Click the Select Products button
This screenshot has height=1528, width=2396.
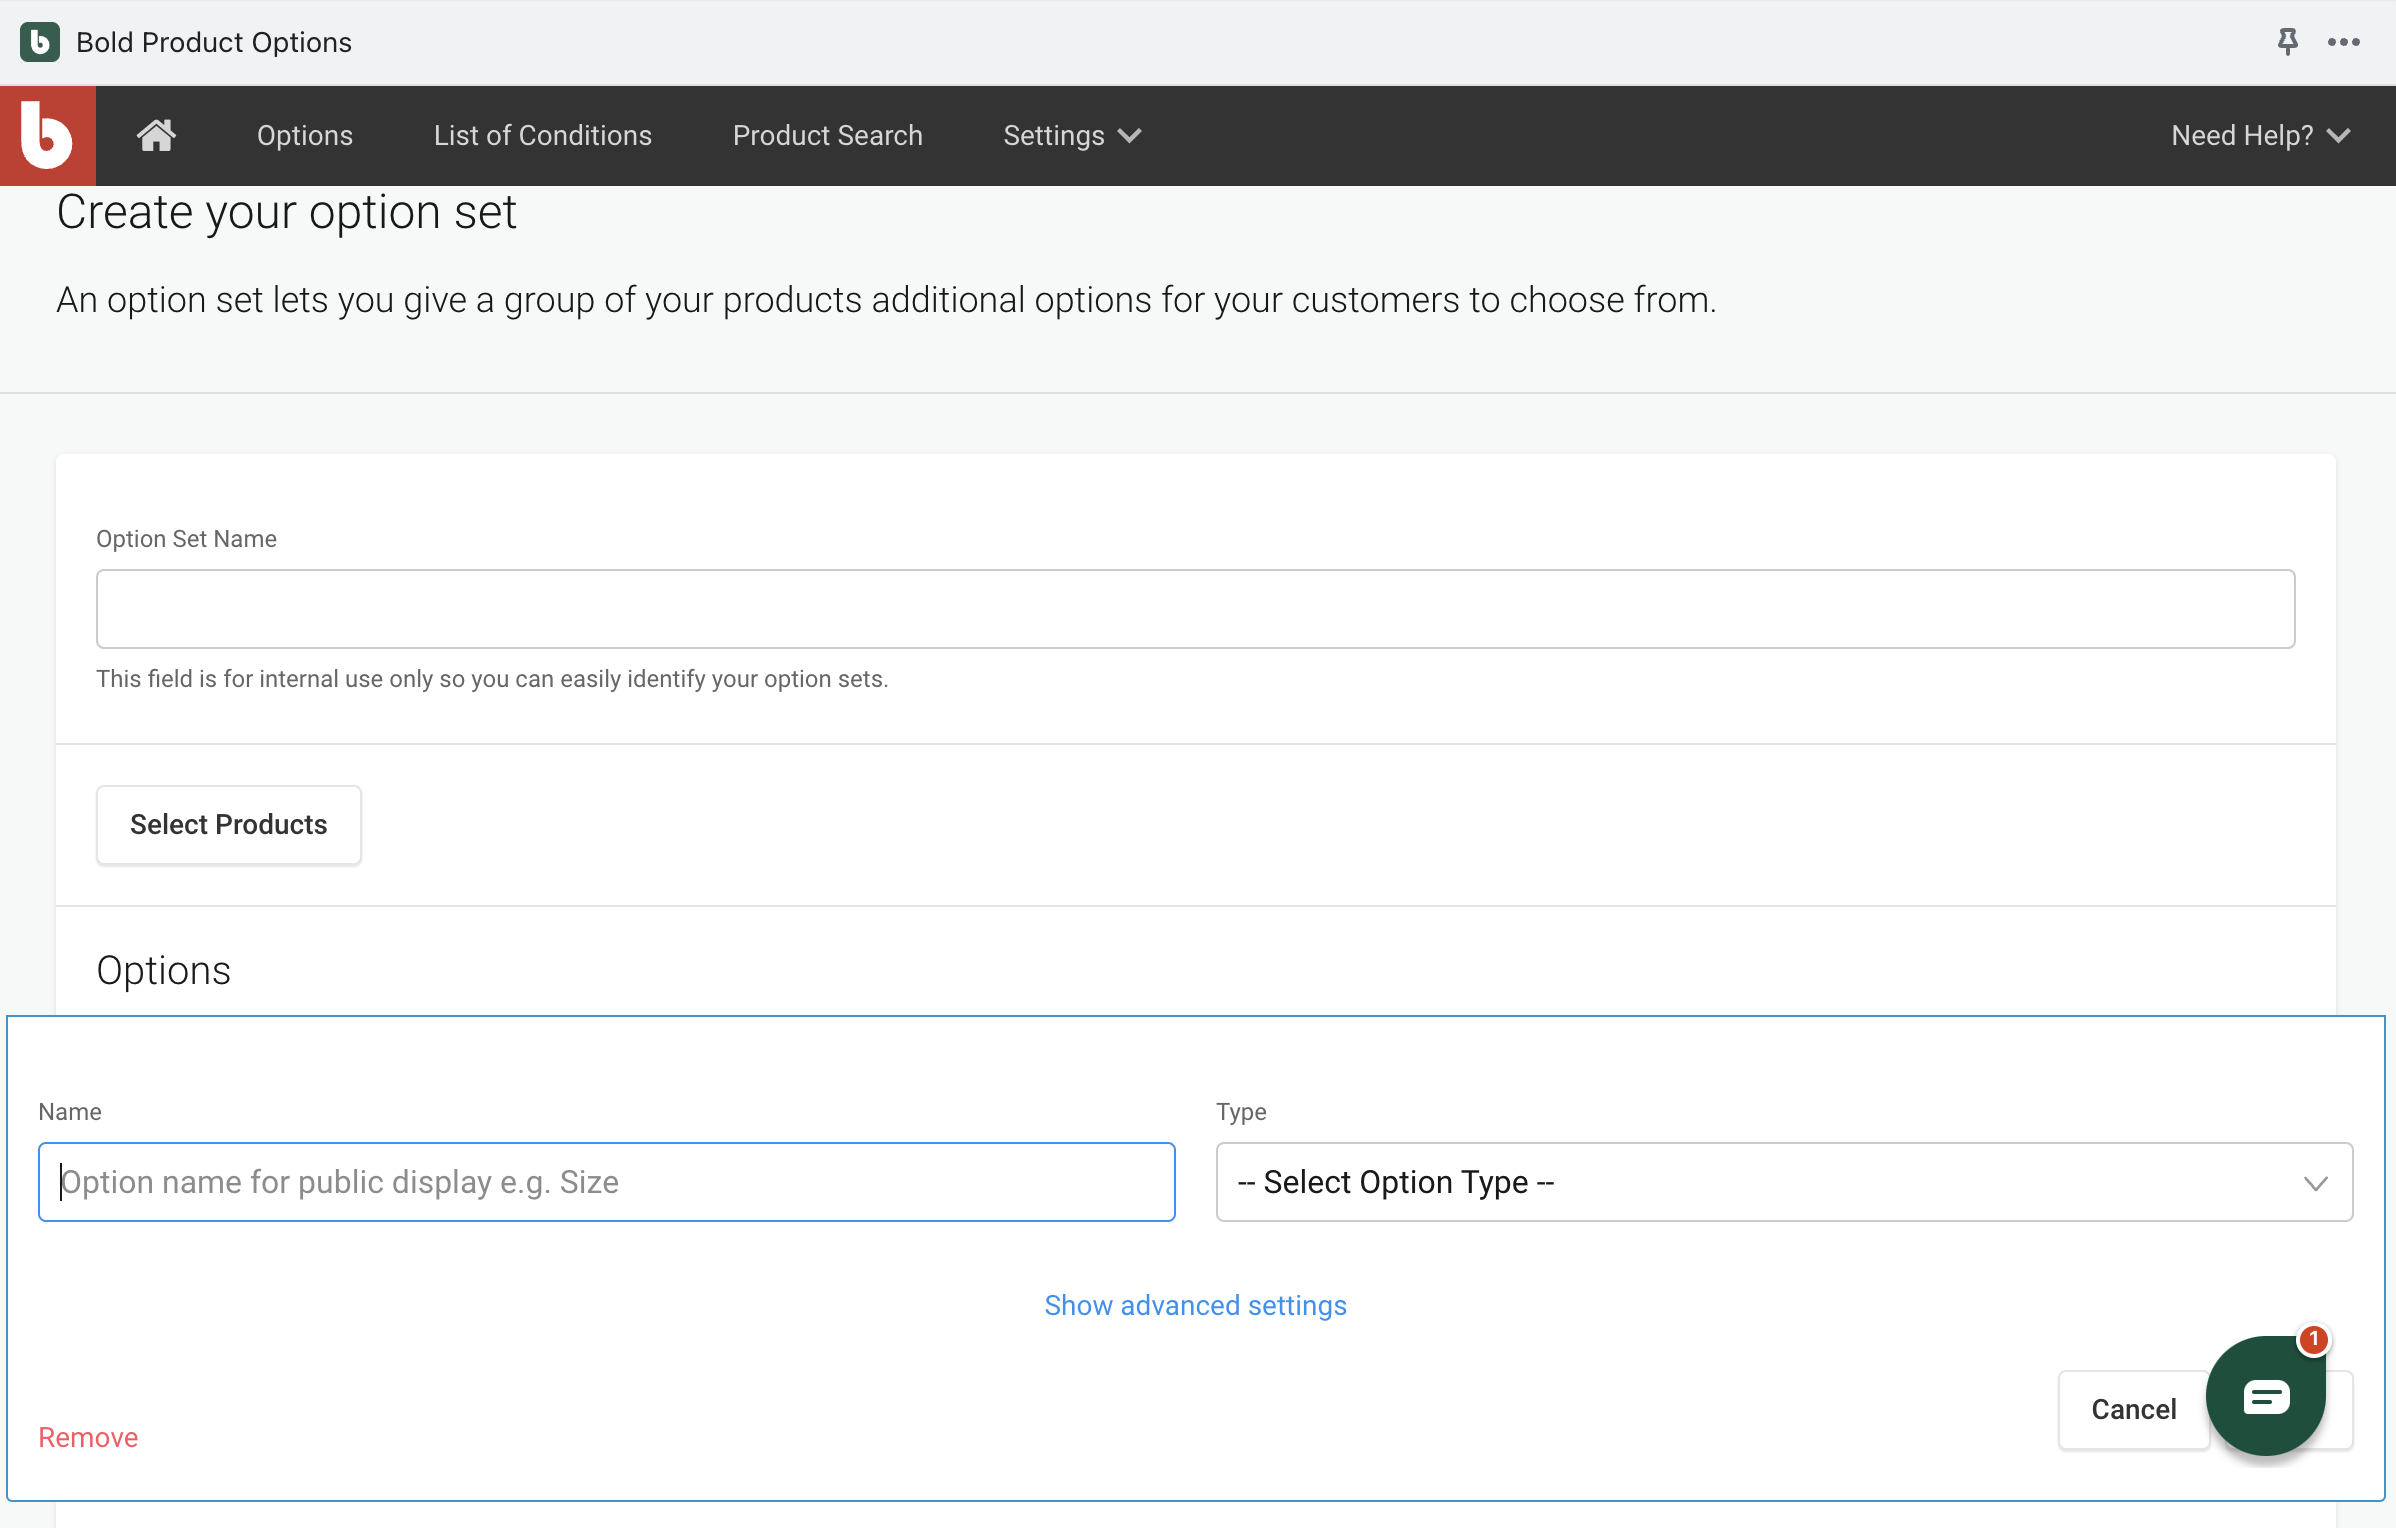(229, 823)
